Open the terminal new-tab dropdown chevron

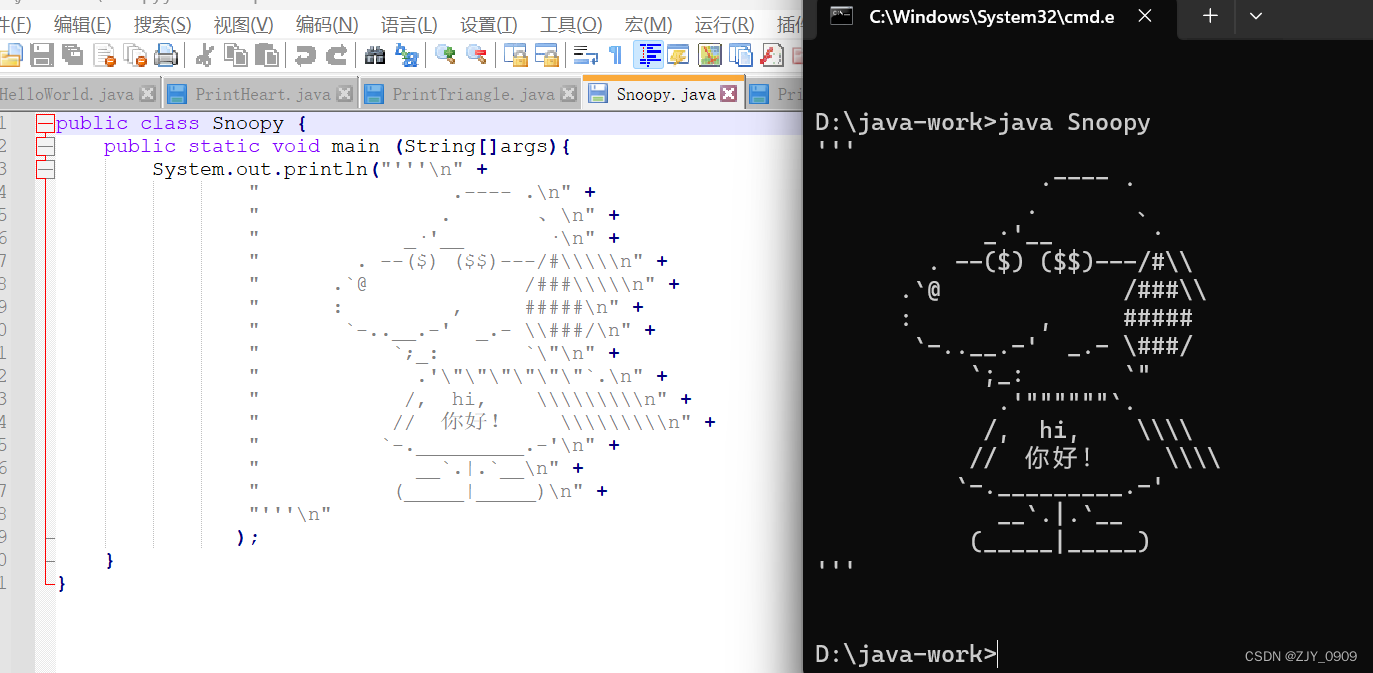tap(1256, 16)
